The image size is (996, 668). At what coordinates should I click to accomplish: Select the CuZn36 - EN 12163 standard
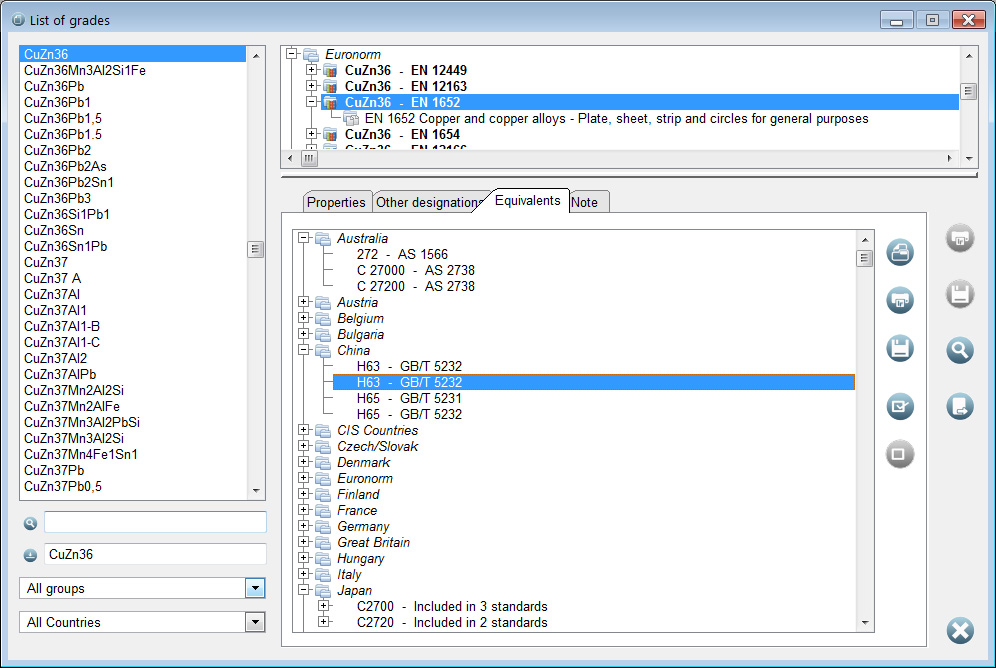pos(406,86)
